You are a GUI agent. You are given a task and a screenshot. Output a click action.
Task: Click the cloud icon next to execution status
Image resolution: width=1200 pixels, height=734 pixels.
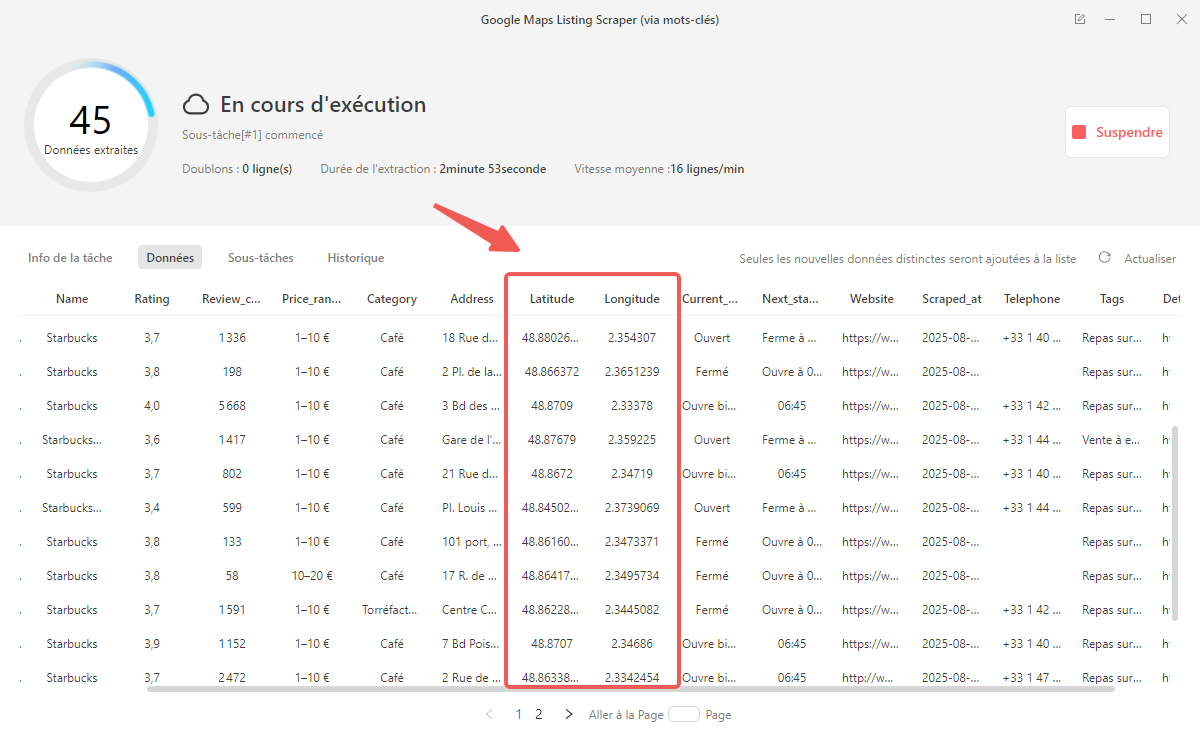(196, 105)
